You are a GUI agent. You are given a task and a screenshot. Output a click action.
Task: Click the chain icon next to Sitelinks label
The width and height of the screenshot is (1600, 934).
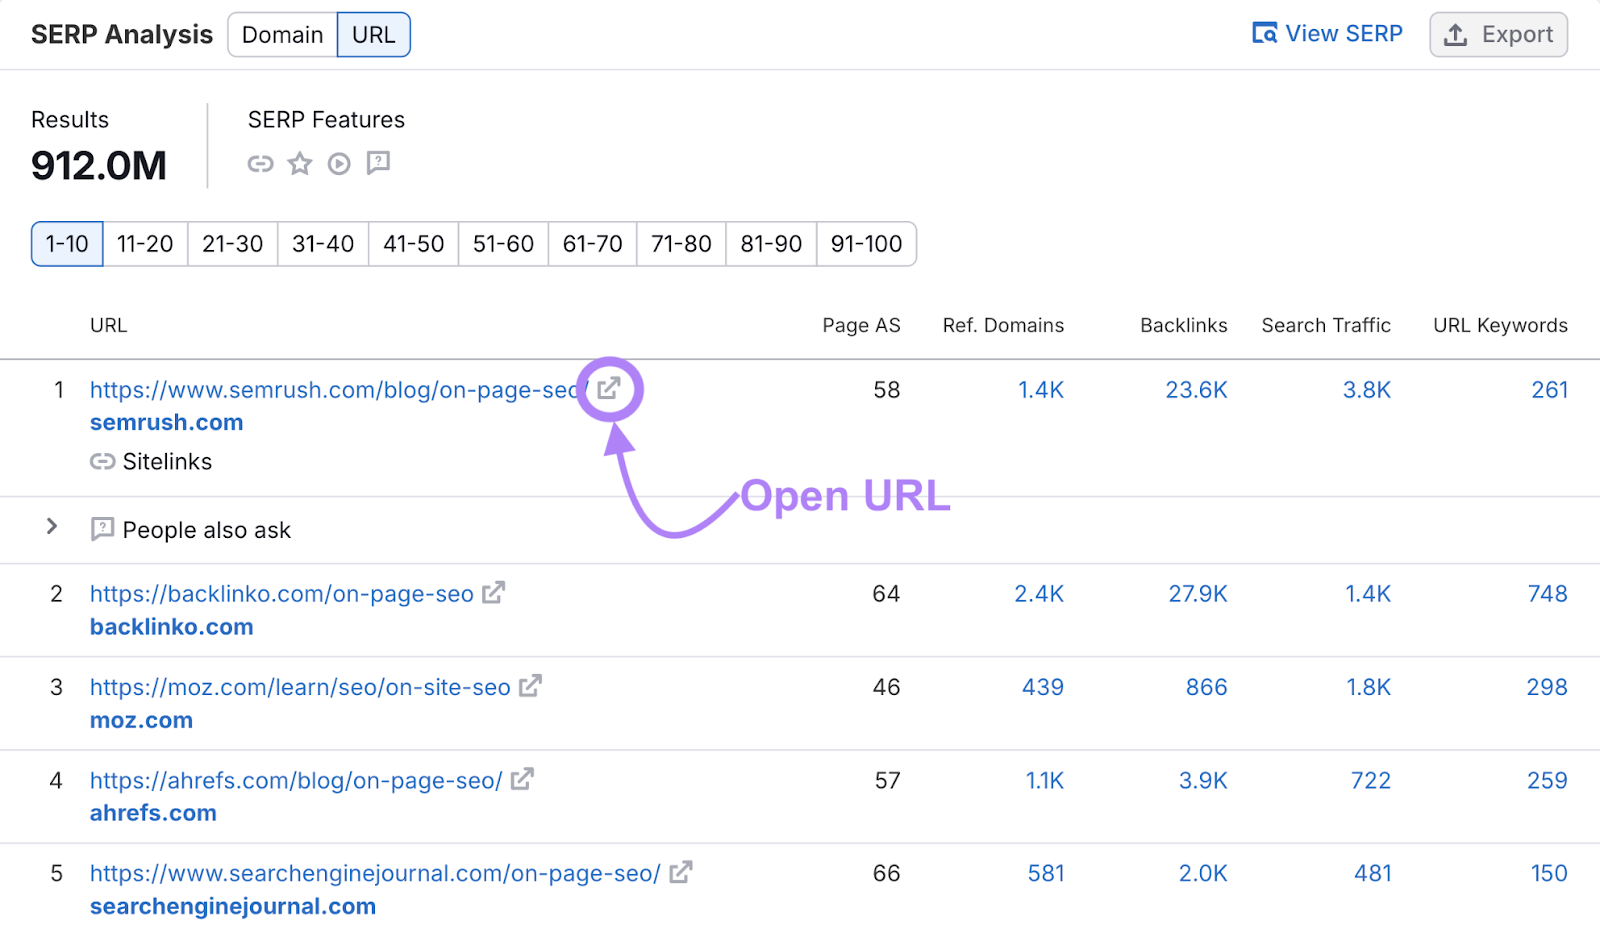click(x=102, y=461)
